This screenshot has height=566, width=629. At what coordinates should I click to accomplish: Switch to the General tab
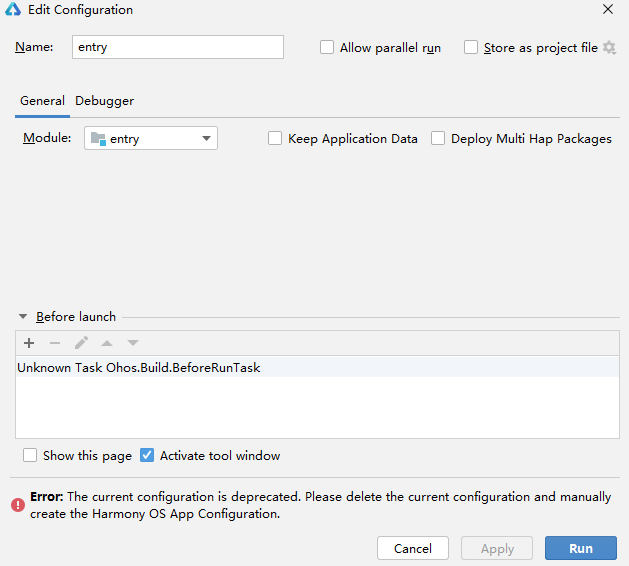point(42,101)
